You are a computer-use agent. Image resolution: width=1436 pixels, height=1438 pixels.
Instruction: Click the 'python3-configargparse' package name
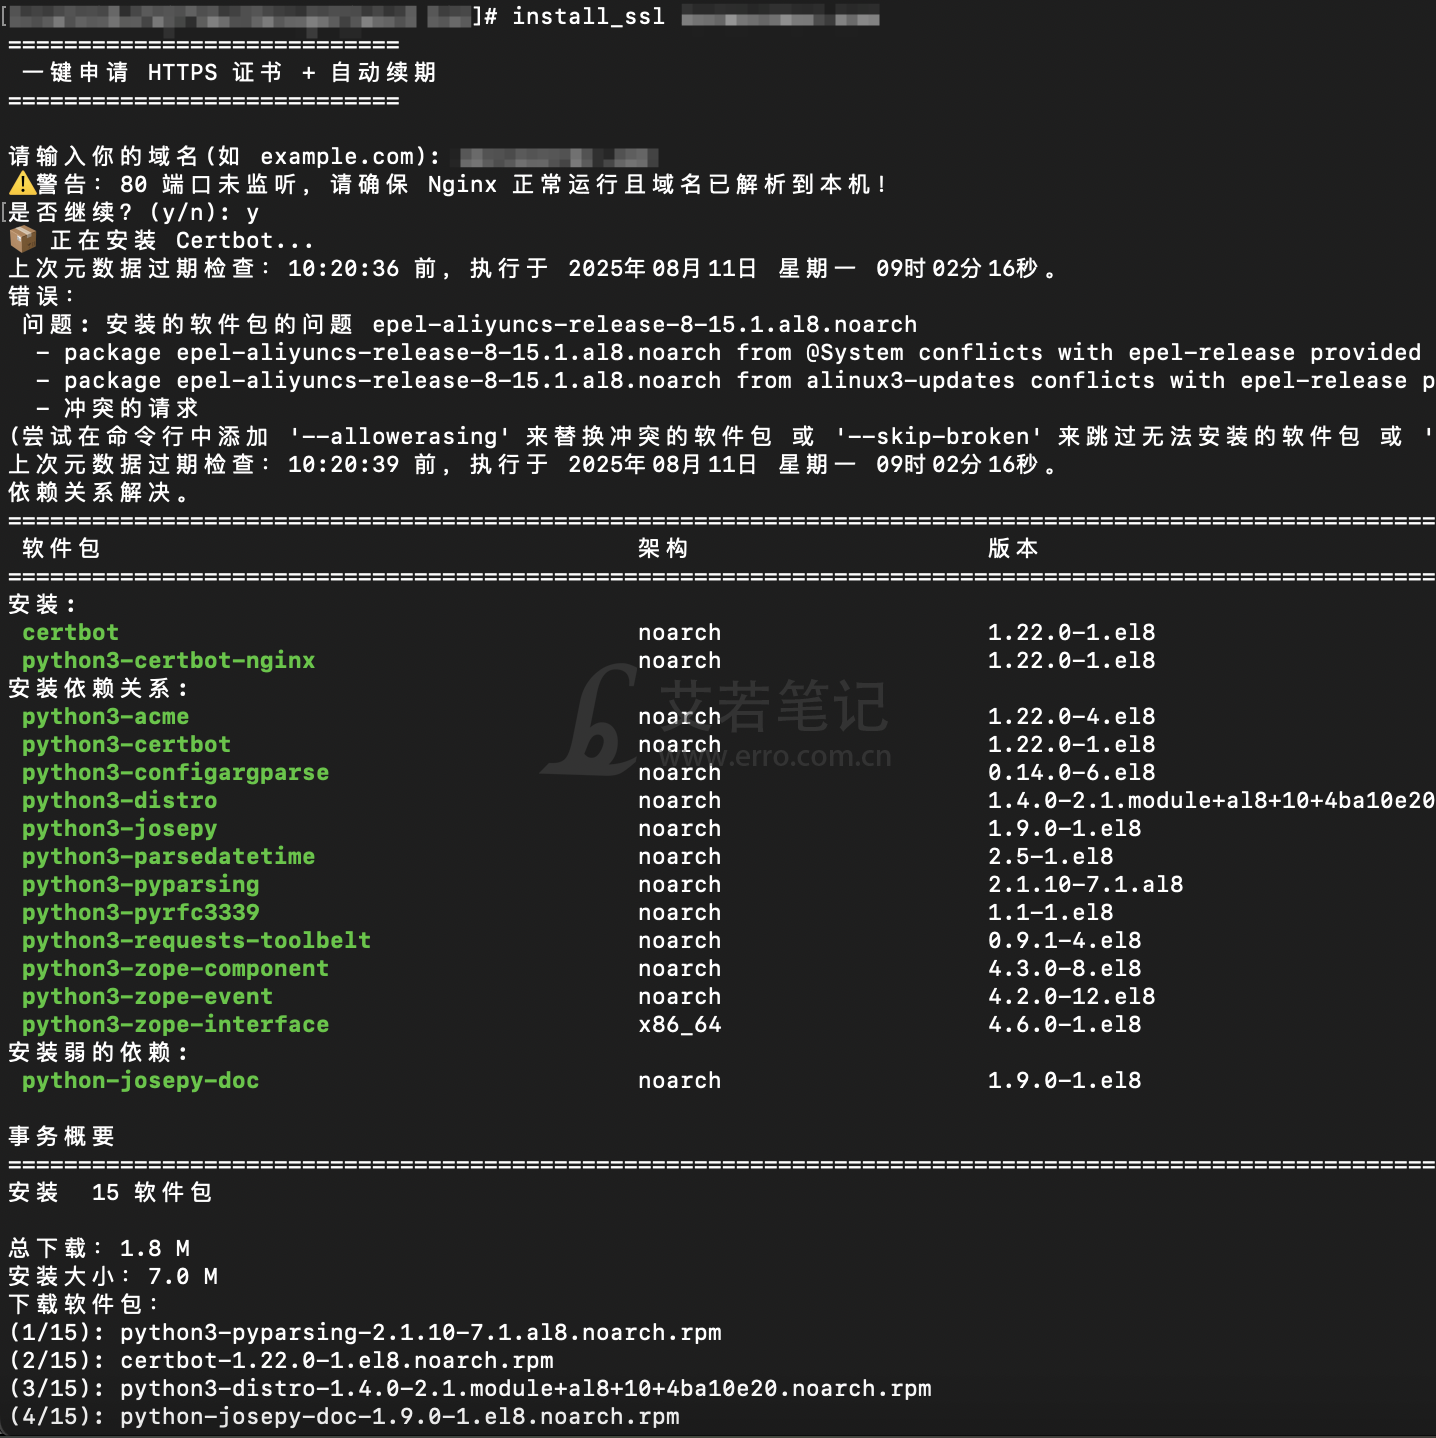[175, 772]
